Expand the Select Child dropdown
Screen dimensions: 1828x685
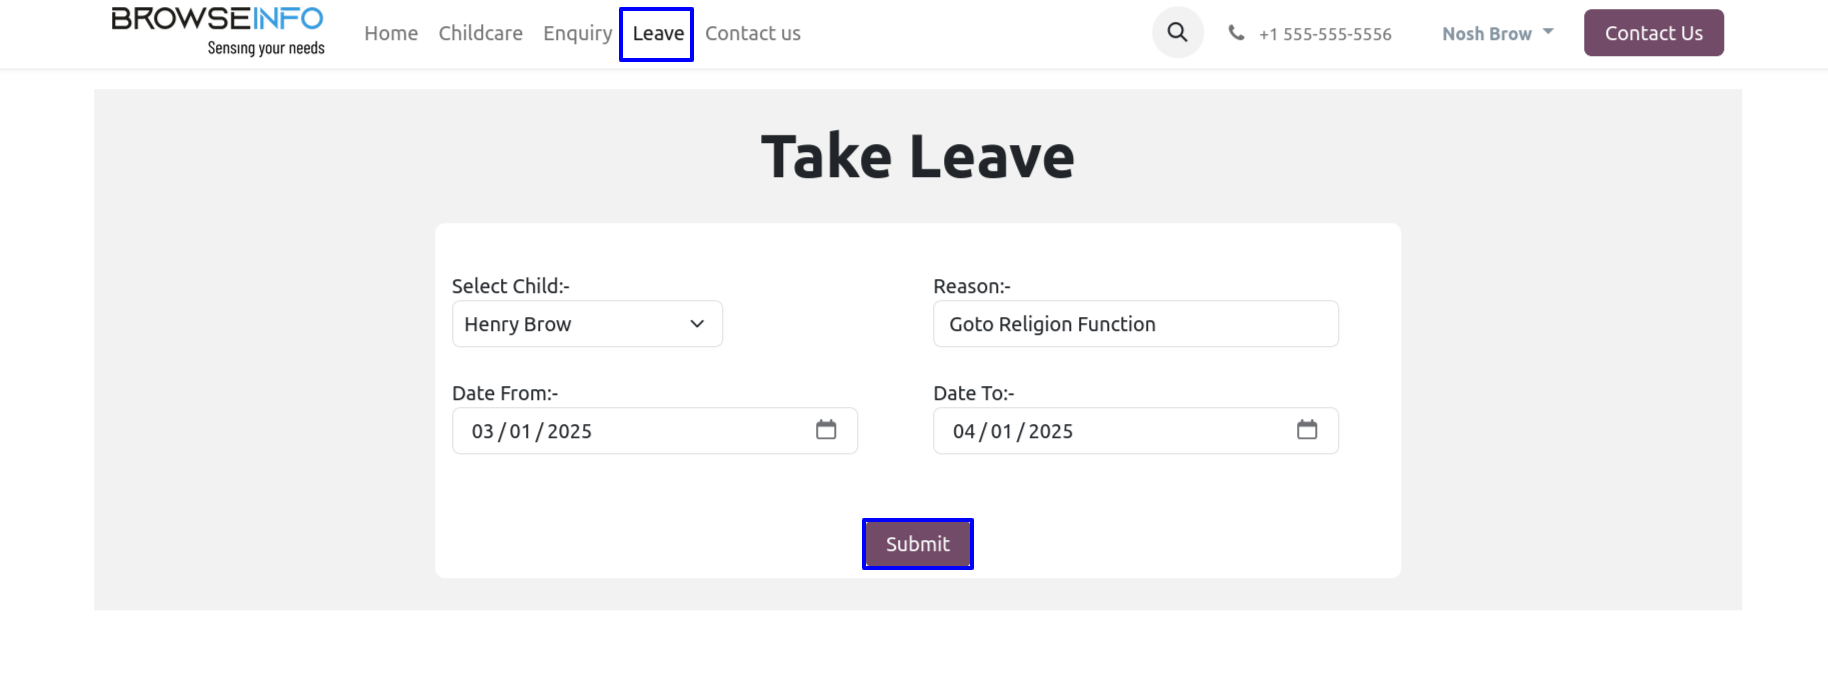click(x=587, y=324)
